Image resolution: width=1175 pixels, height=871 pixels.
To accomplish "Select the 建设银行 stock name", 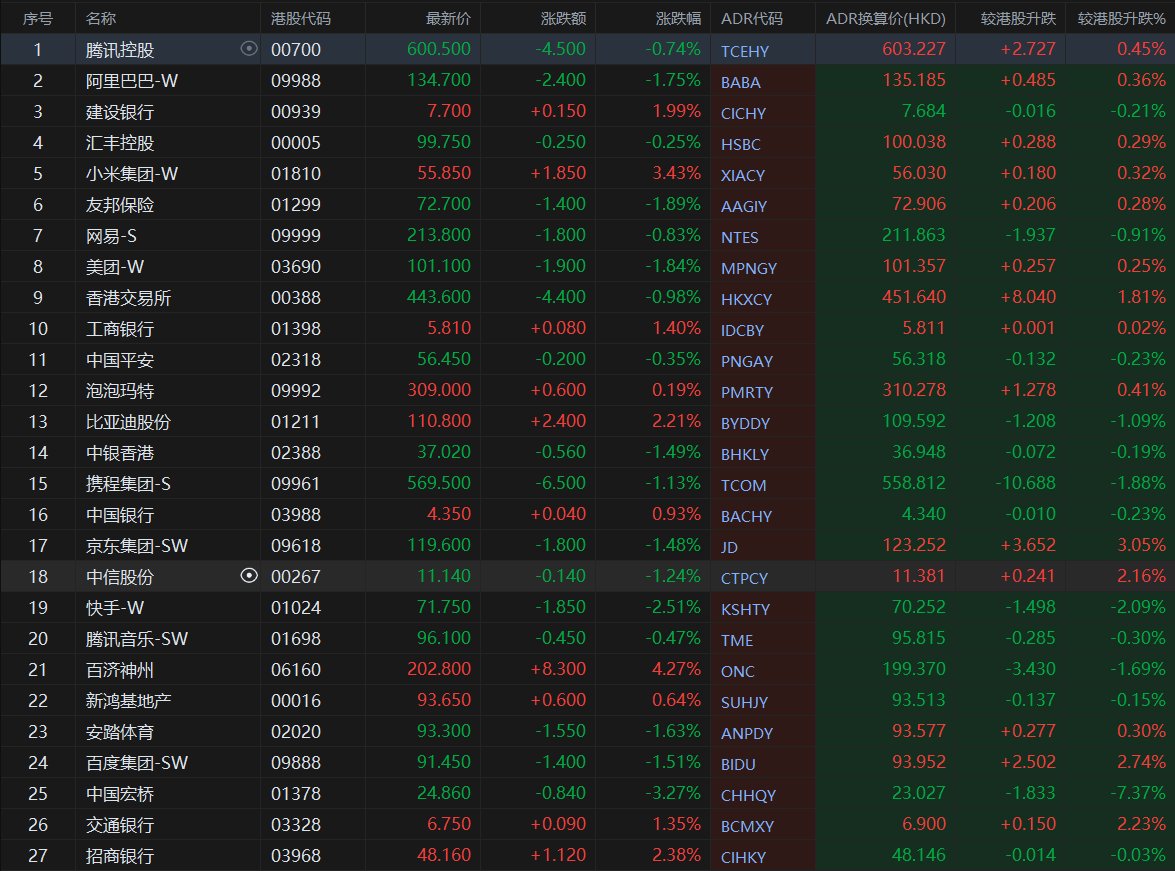I will 120,112.
